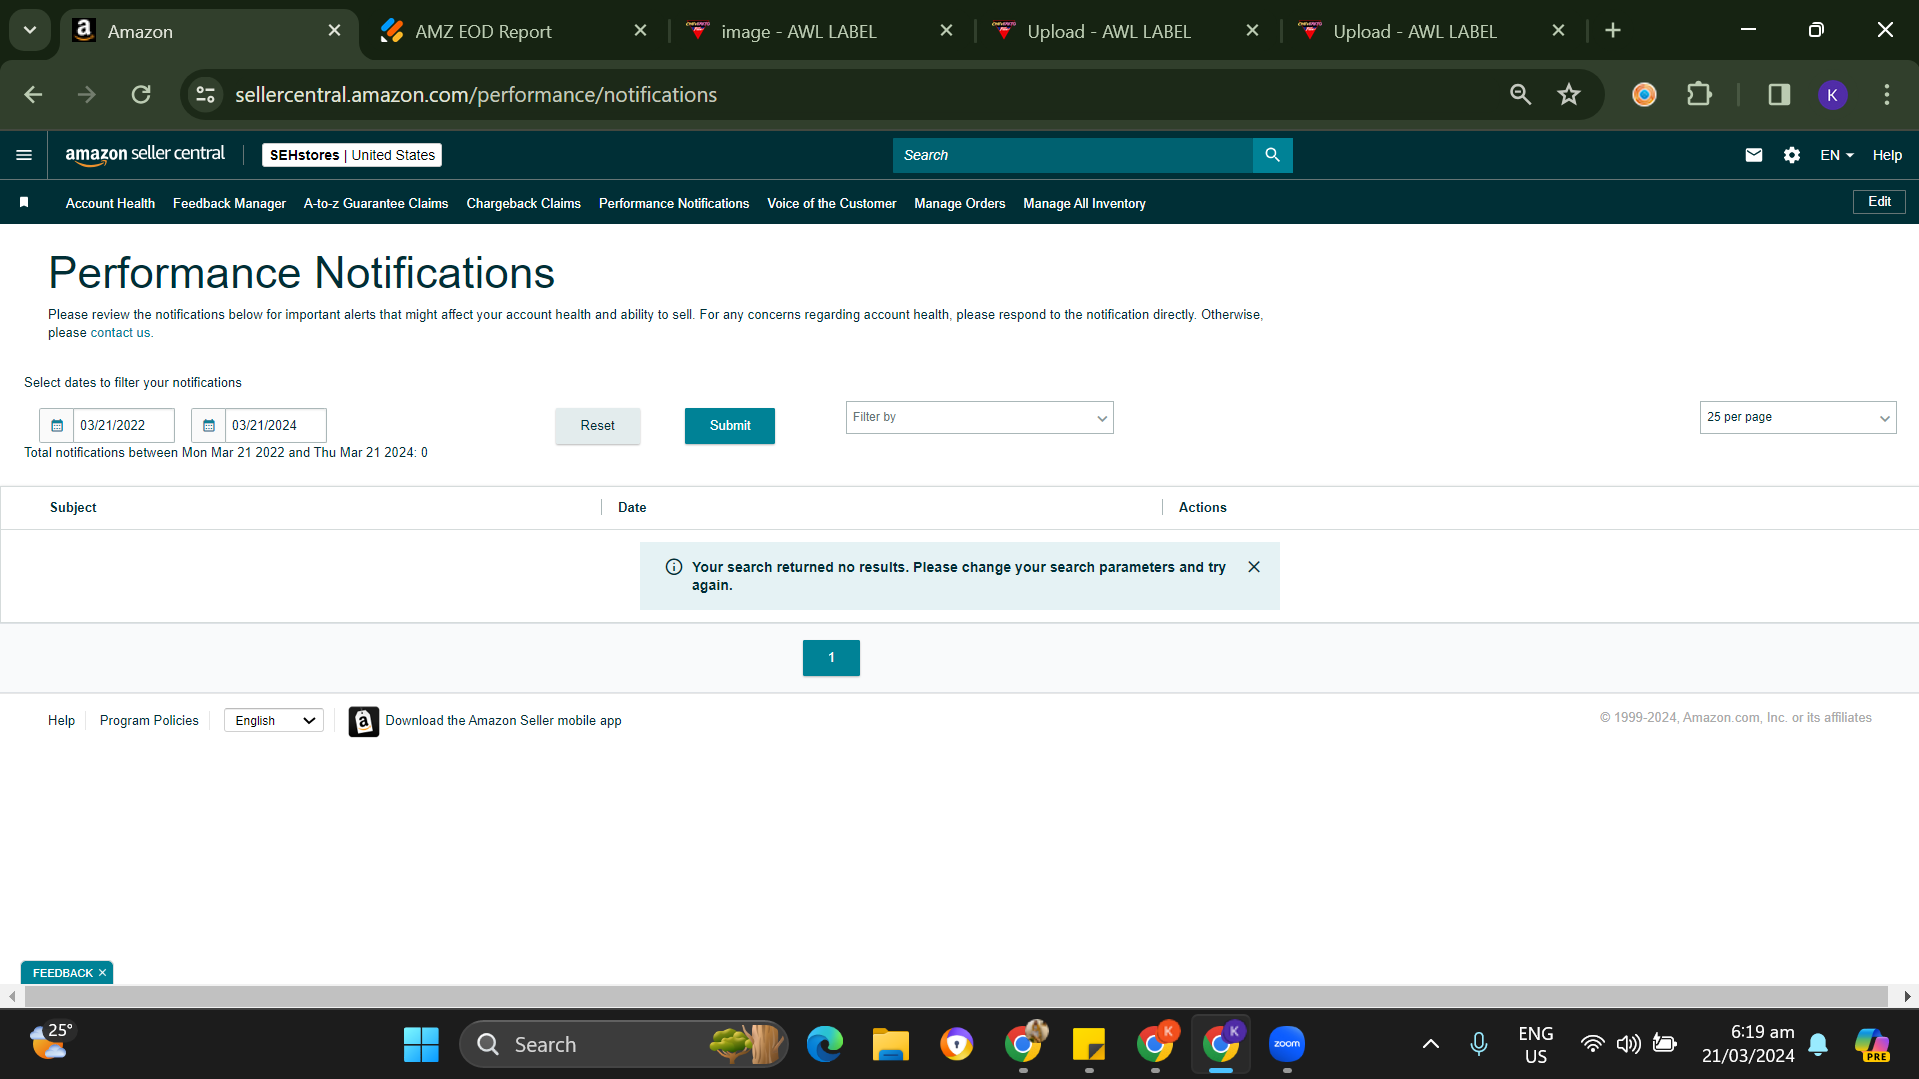Screen dimensions: 1919x1079
Task: Change the EN language selector
Action: [1836, 155]
